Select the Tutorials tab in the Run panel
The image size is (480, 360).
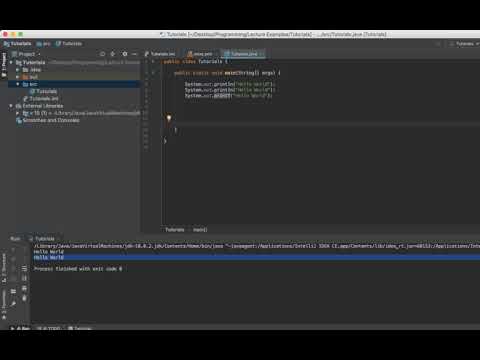click(x=42, y=239)
